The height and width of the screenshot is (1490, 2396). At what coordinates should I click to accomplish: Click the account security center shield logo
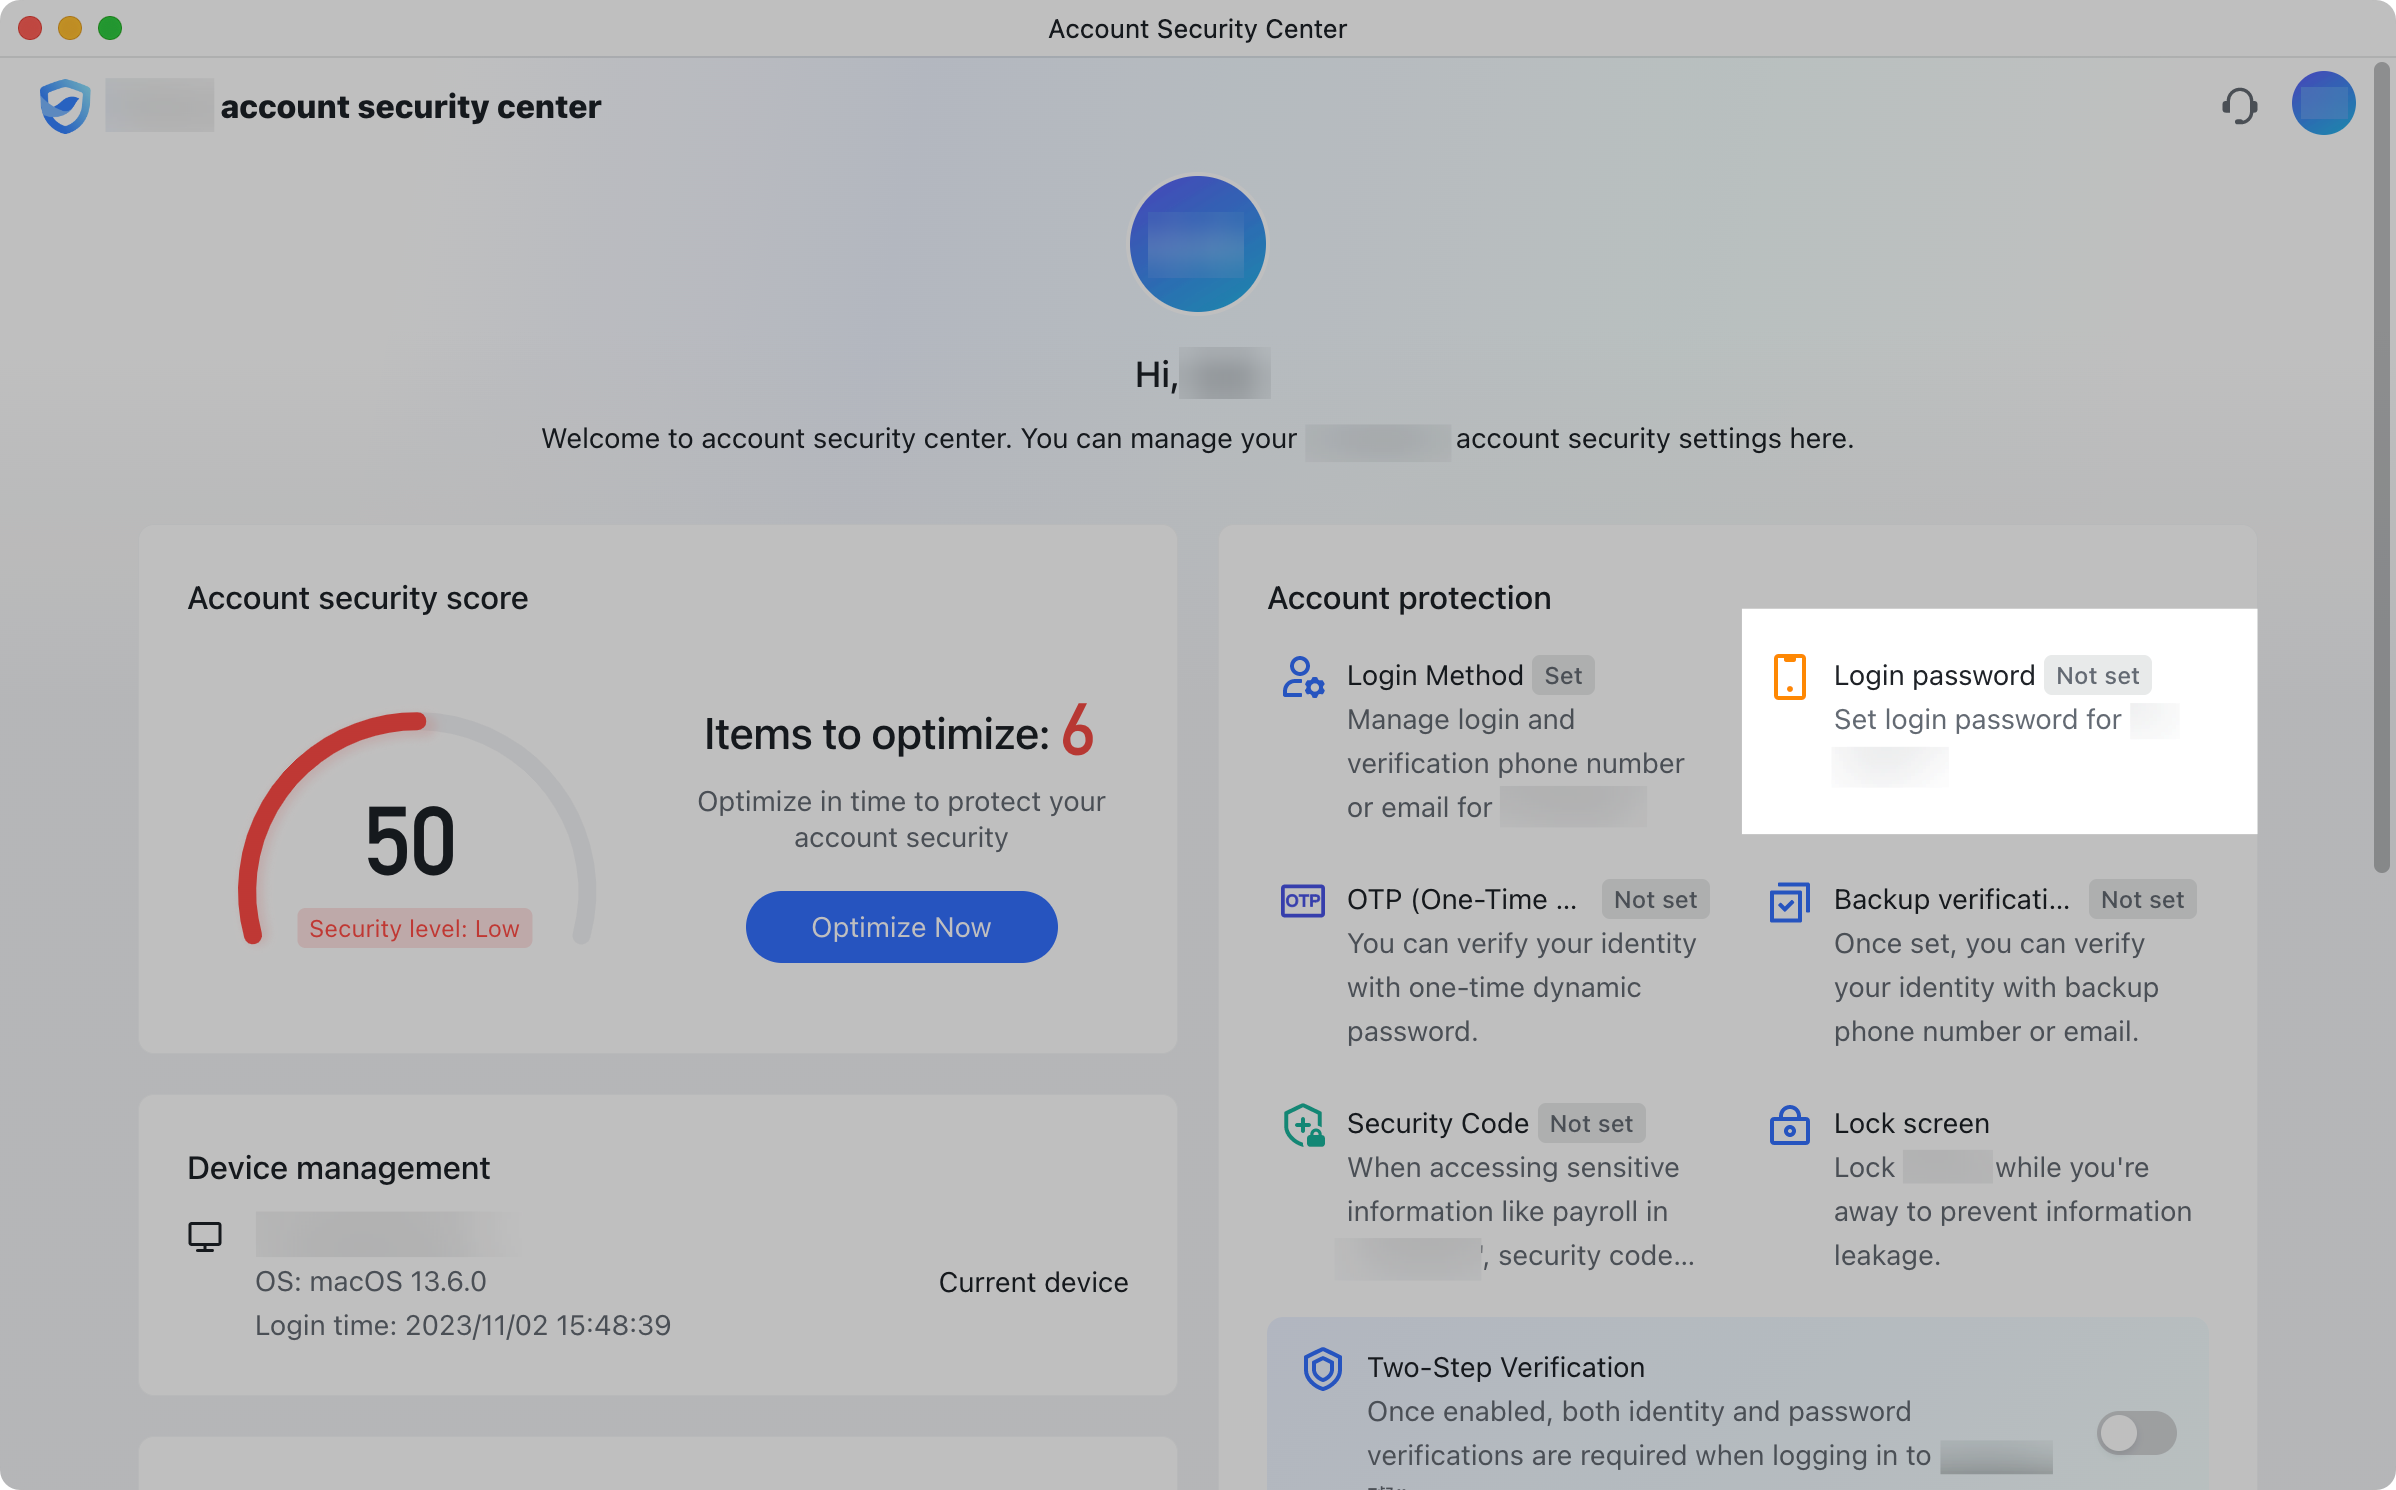(62, 105)
